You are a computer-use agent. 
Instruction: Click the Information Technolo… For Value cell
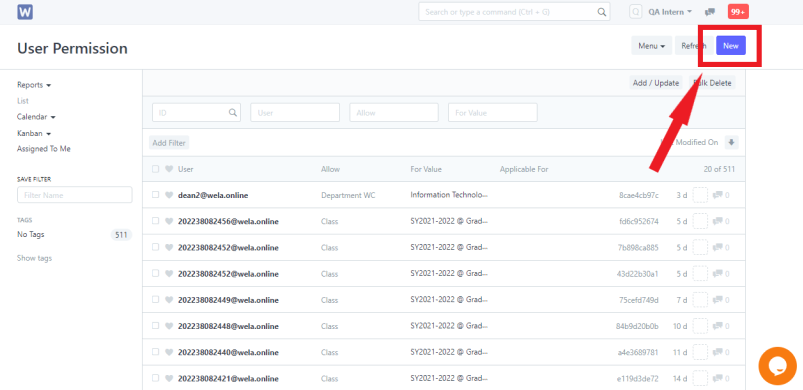point(449,195)
